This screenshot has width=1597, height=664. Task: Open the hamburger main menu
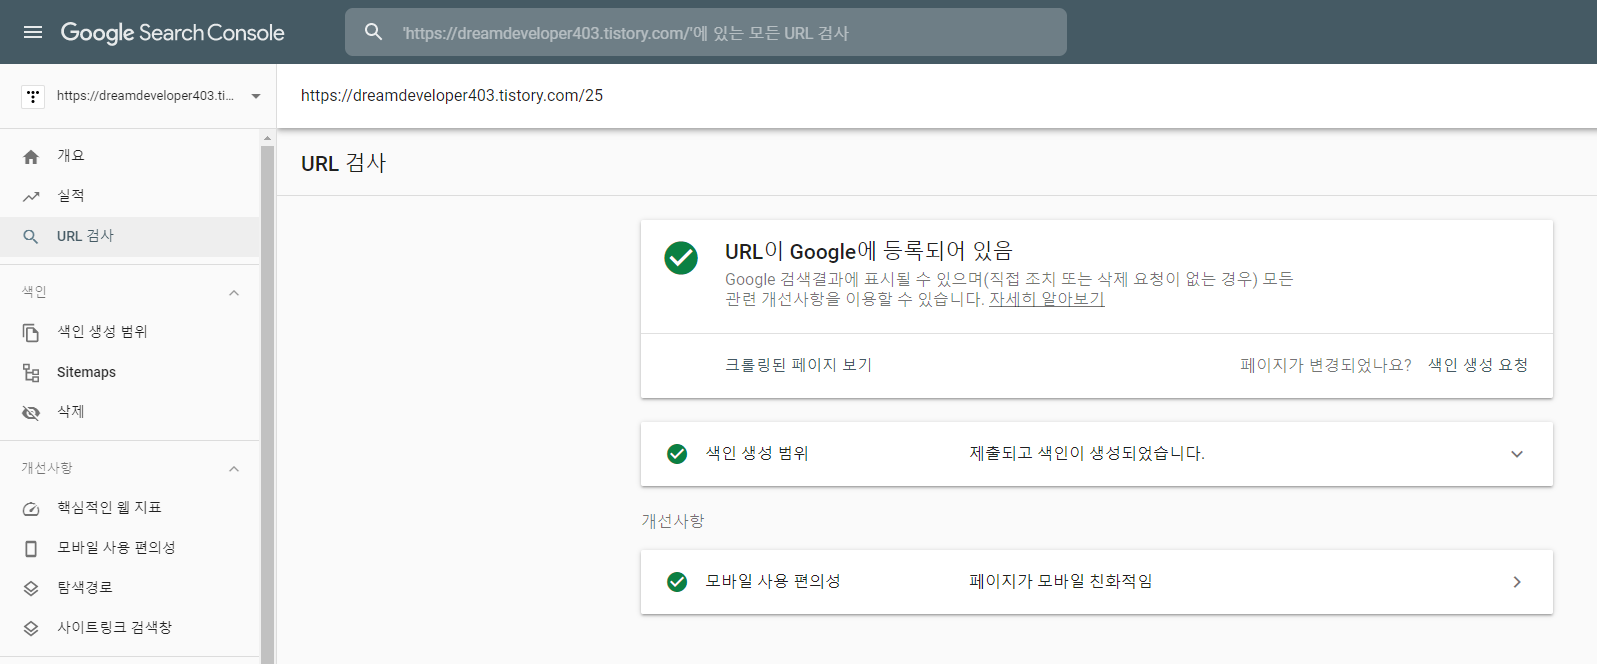(33, 32)
